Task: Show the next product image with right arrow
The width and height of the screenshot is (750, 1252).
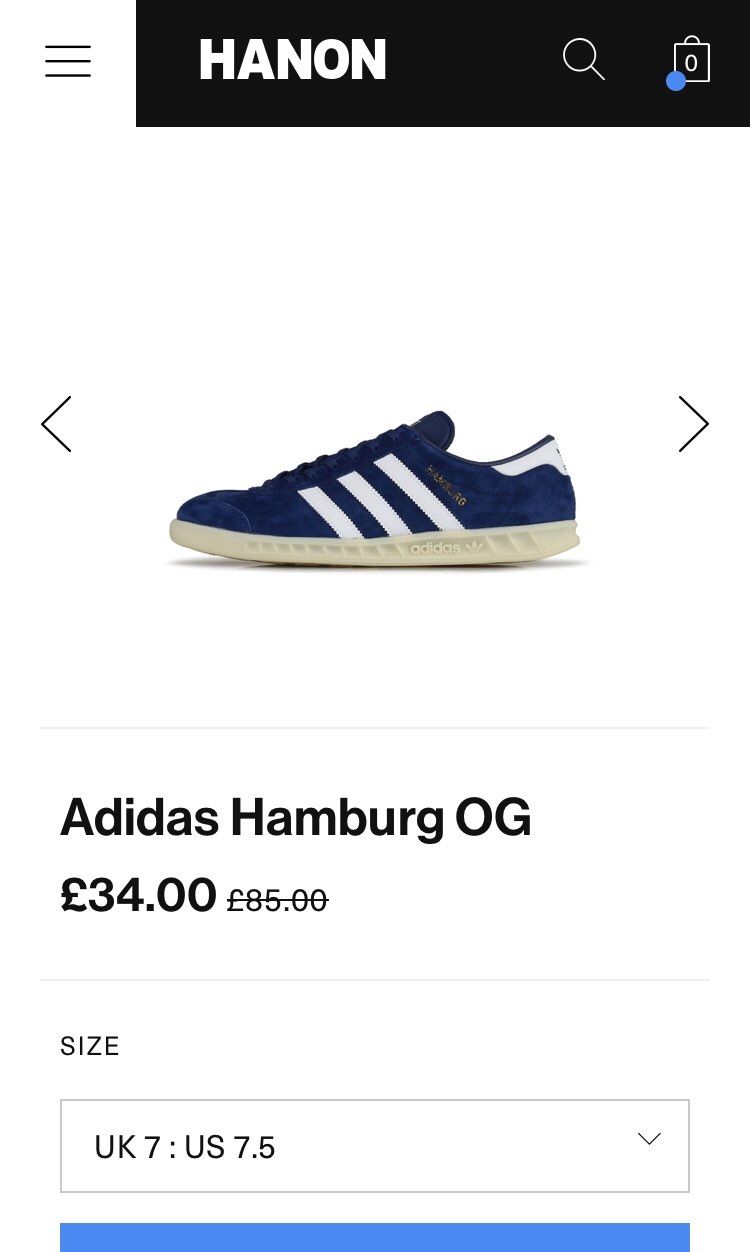Action: click(693, 424)
